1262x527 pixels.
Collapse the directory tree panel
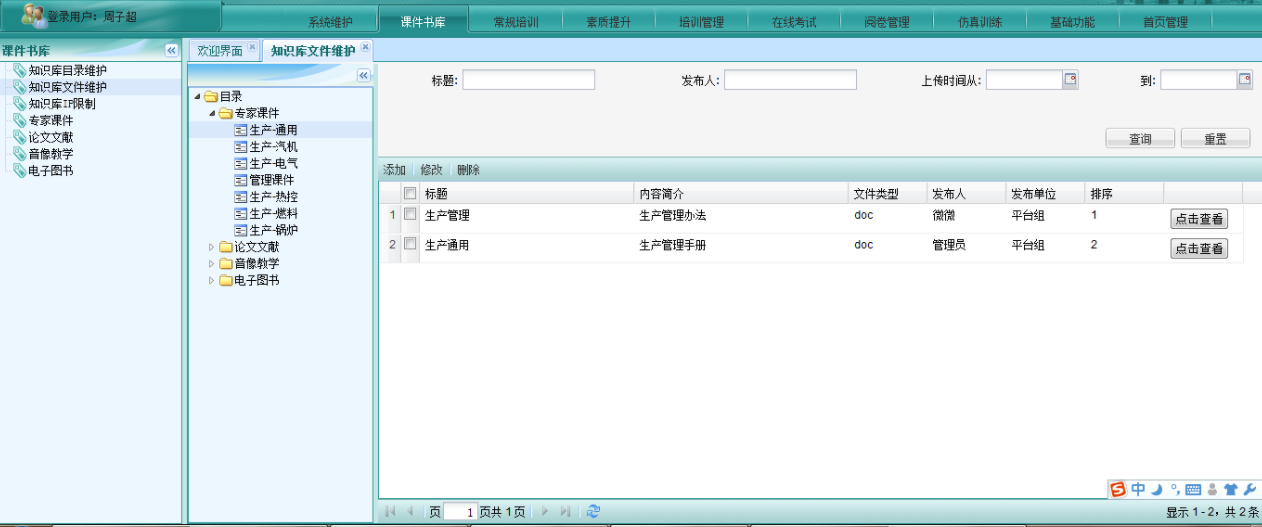tap(363, 75)
